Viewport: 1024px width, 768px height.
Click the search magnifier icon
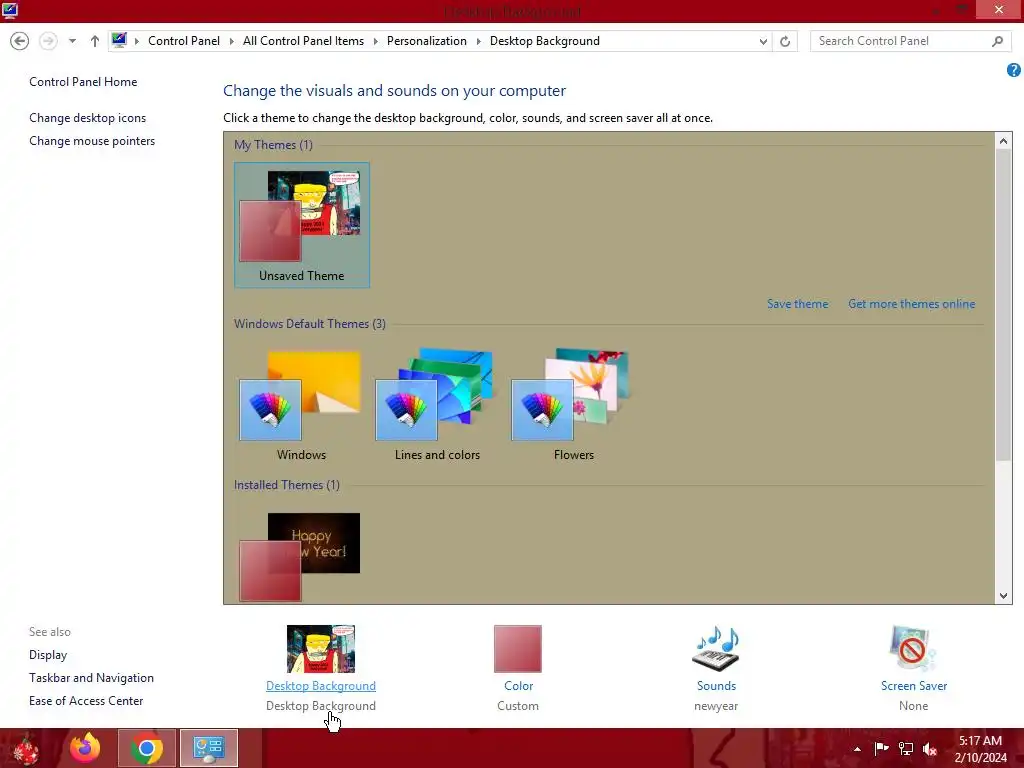[997, 41]
